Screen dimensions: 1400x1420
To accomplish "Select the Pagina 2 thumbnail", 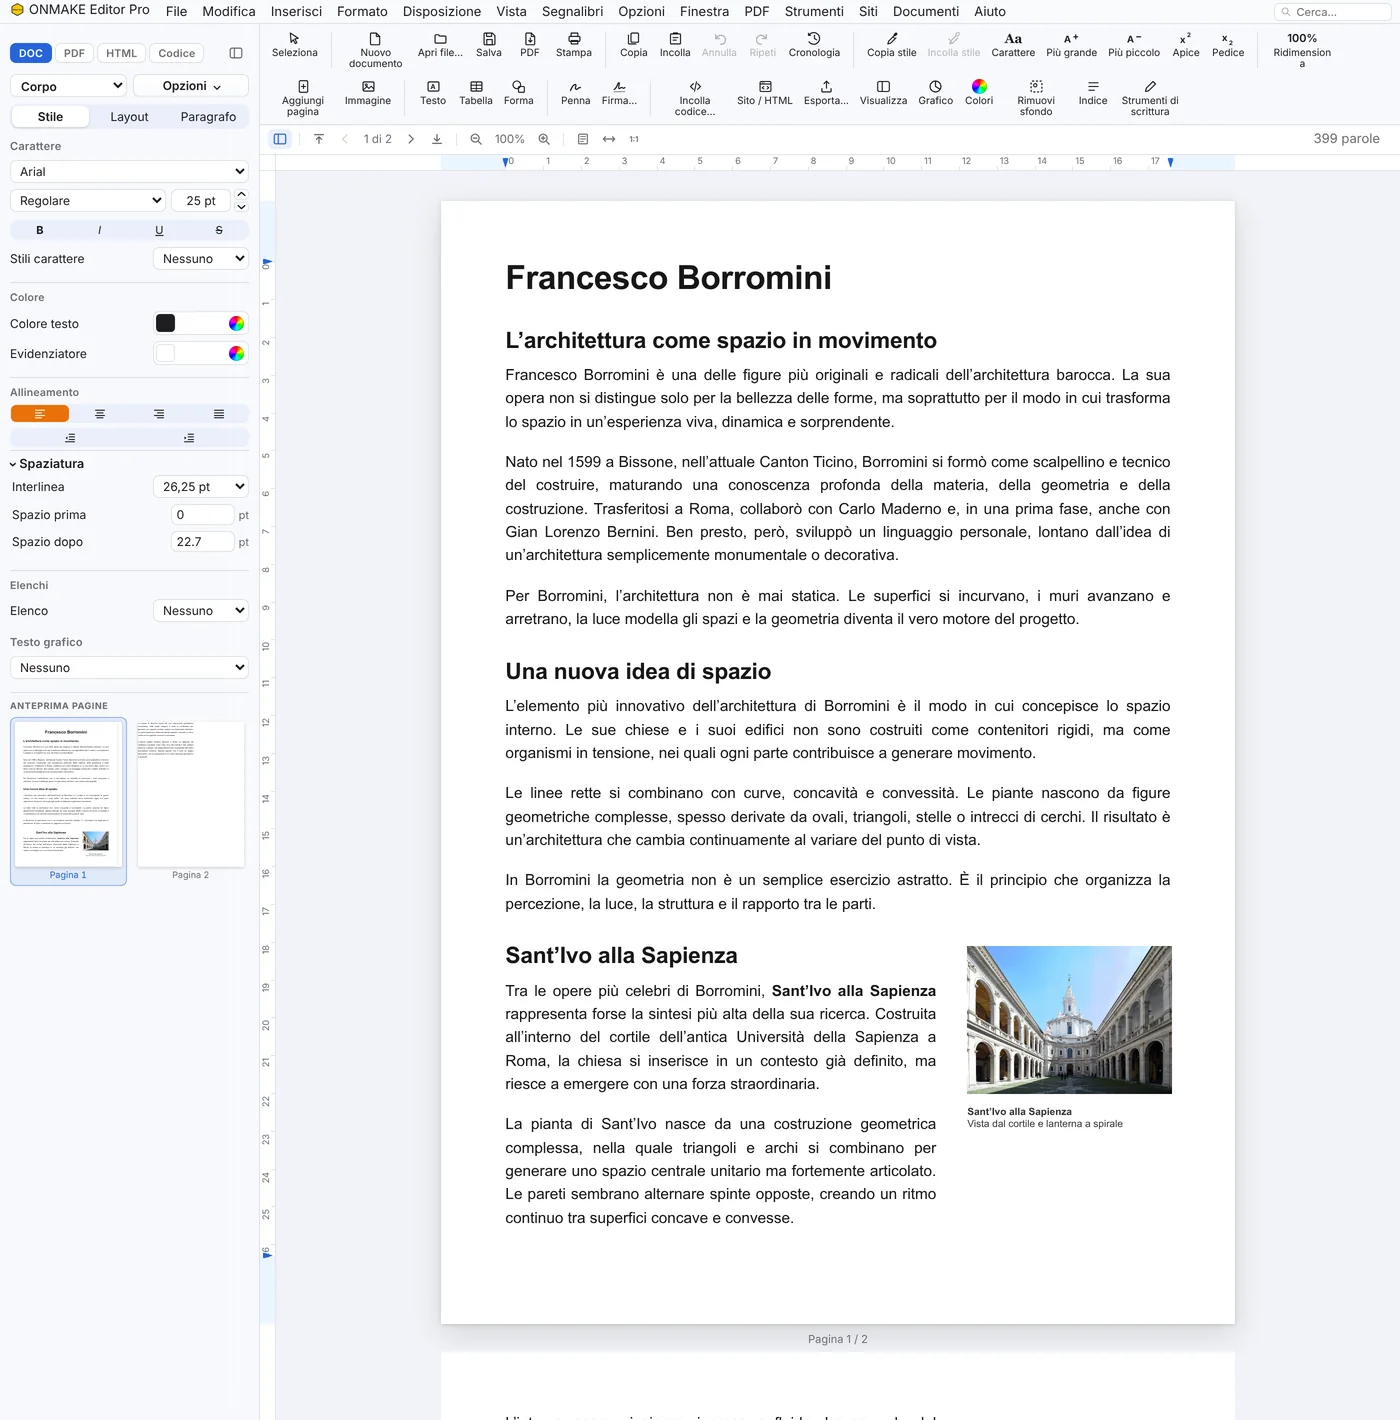I will coord(191,801).
